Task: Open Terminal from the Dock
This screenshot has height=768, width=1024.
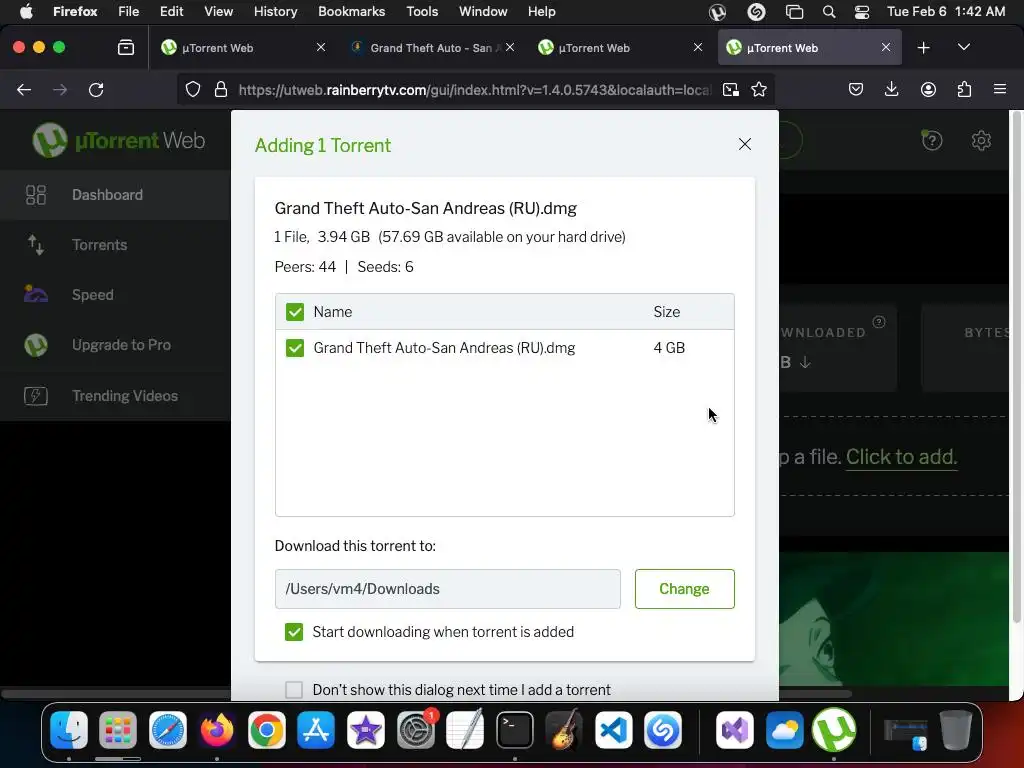Action: [x=515, y=730]
